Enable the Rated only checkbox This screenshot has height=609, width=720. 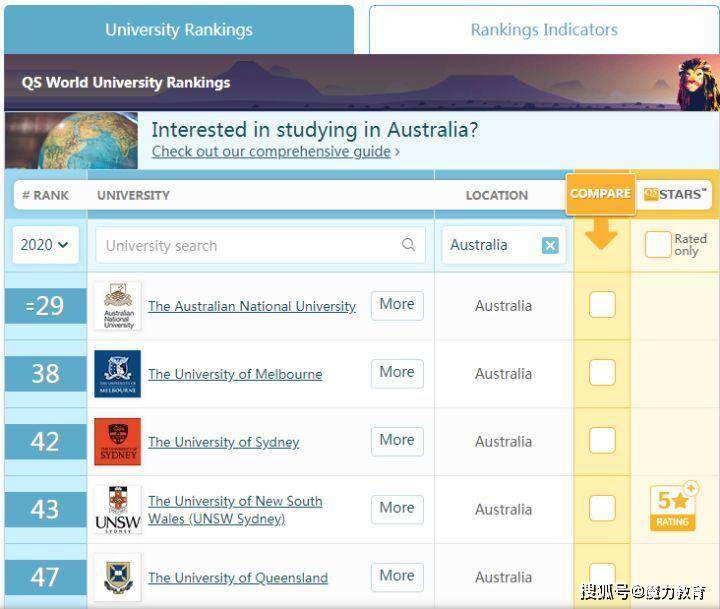[658, 244]
